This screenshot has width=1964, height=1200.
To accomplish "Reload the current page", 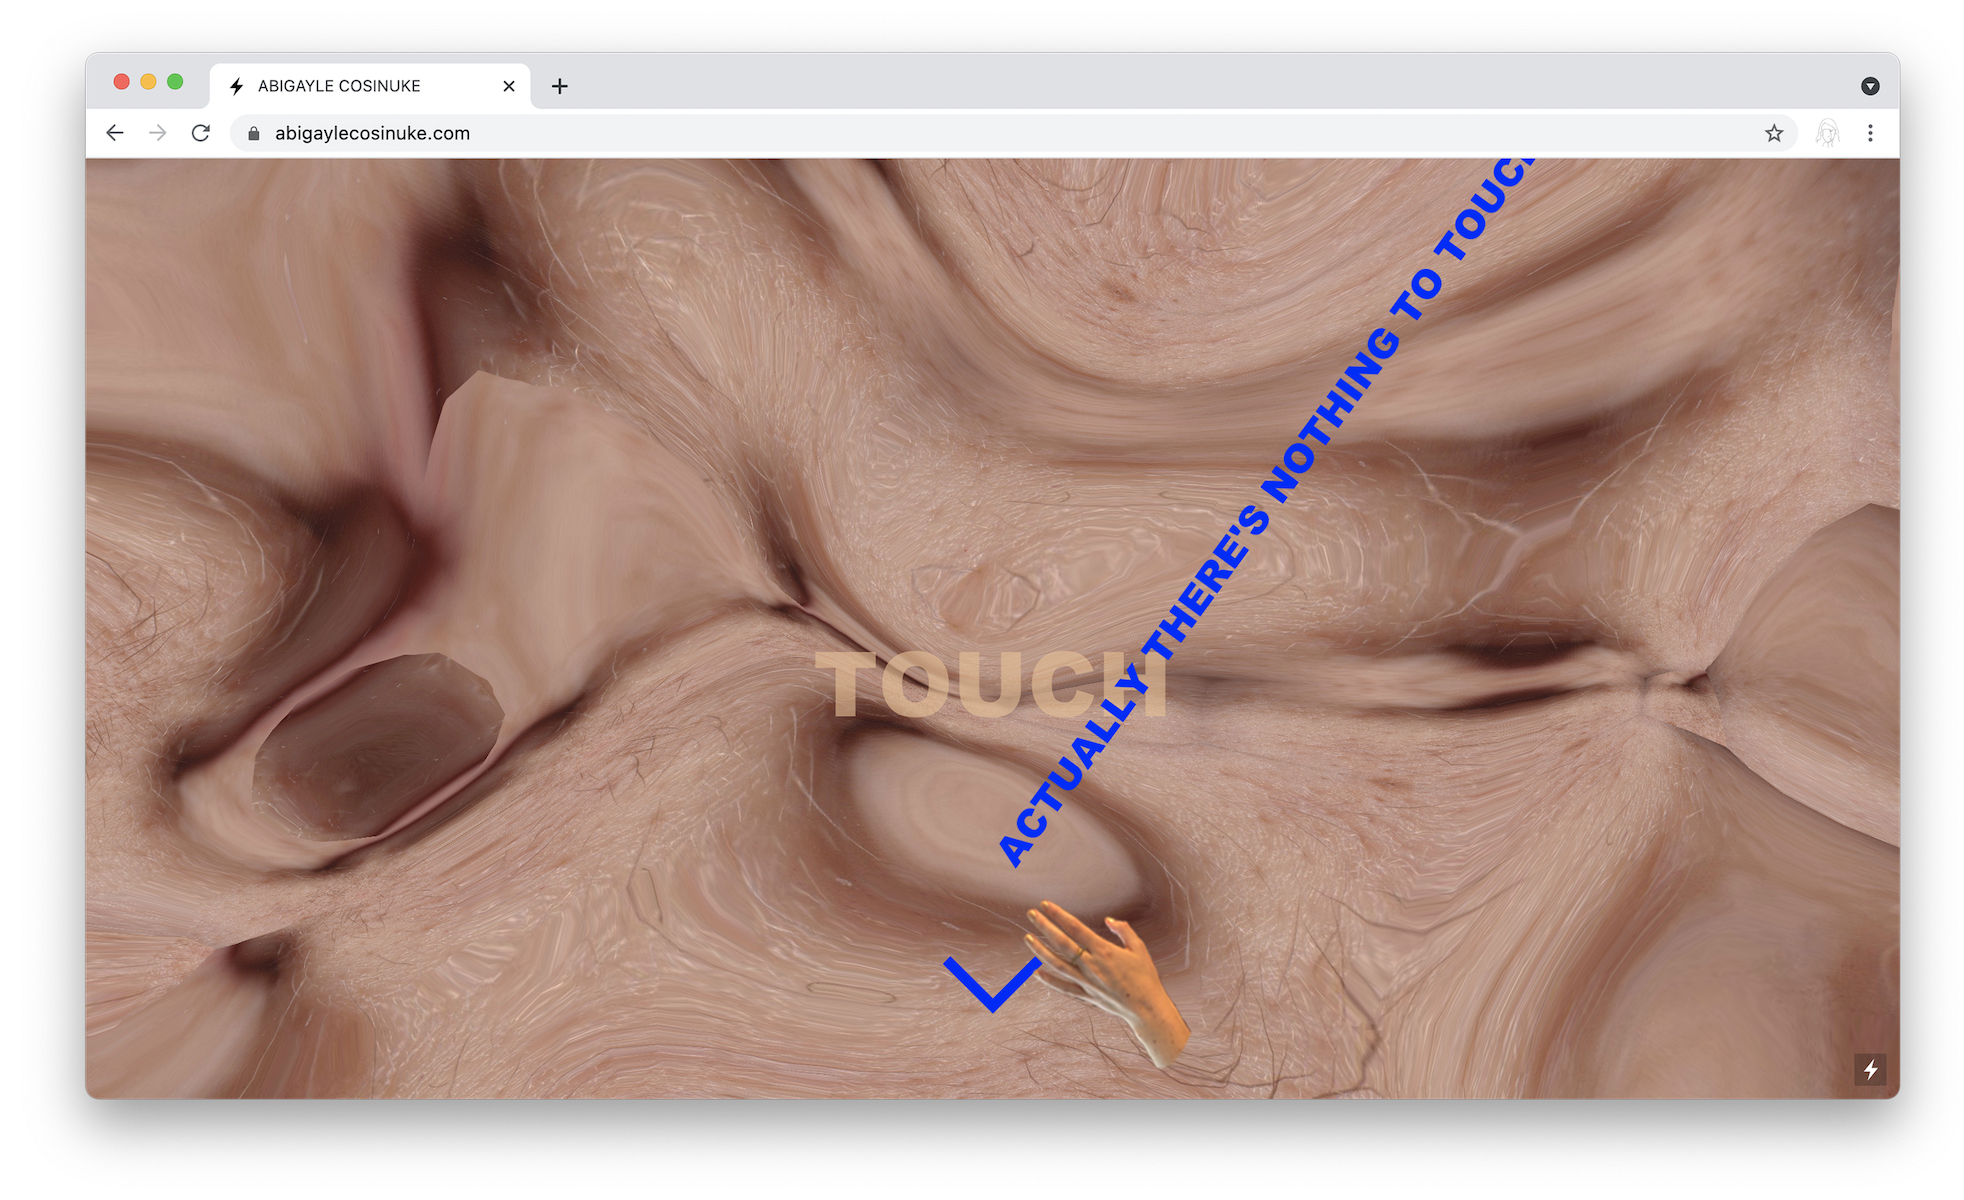I will (201, 133).
